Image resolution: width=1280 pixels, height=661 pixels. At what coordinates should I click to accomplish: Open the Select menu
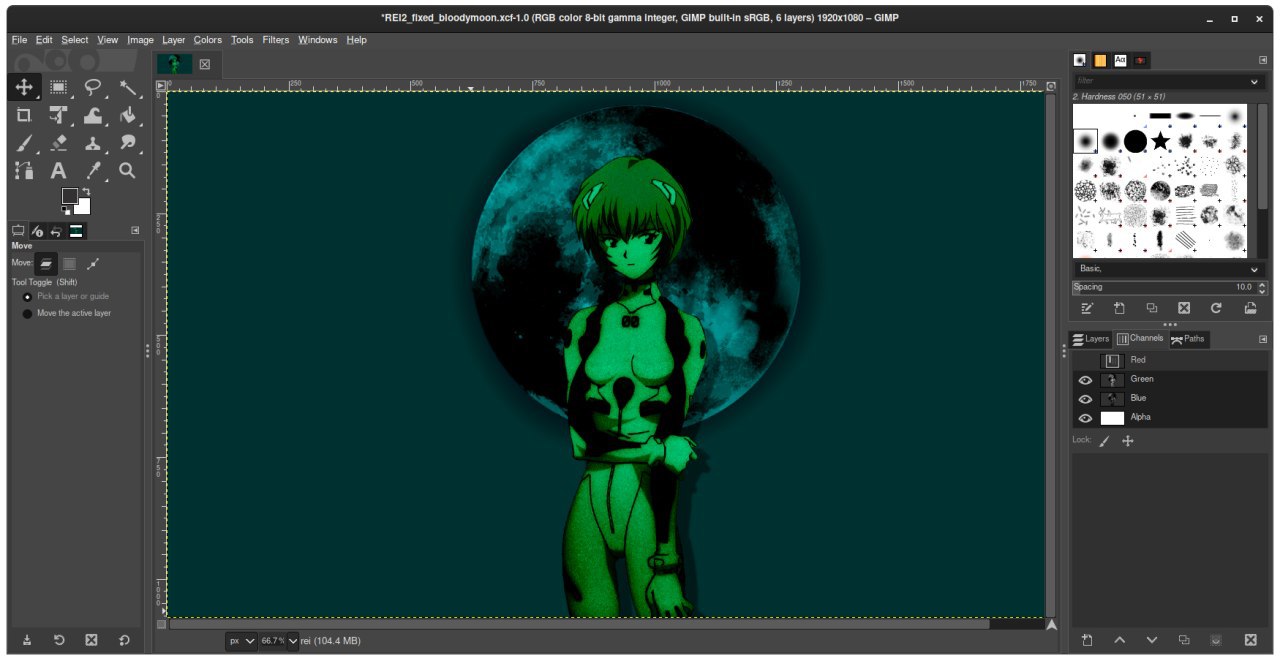(x=75, y=40)
